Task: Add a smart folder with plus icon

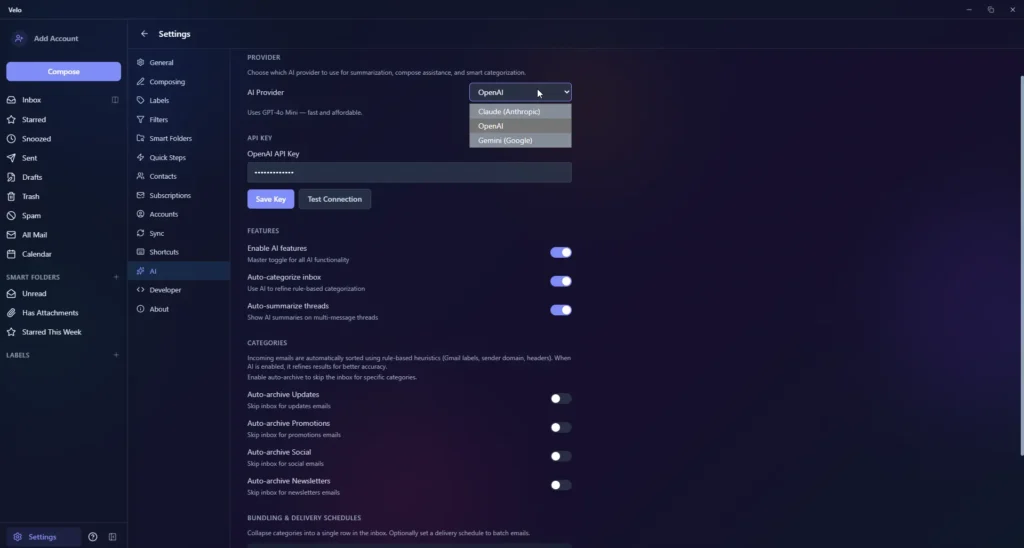Action: pos(116,277)
